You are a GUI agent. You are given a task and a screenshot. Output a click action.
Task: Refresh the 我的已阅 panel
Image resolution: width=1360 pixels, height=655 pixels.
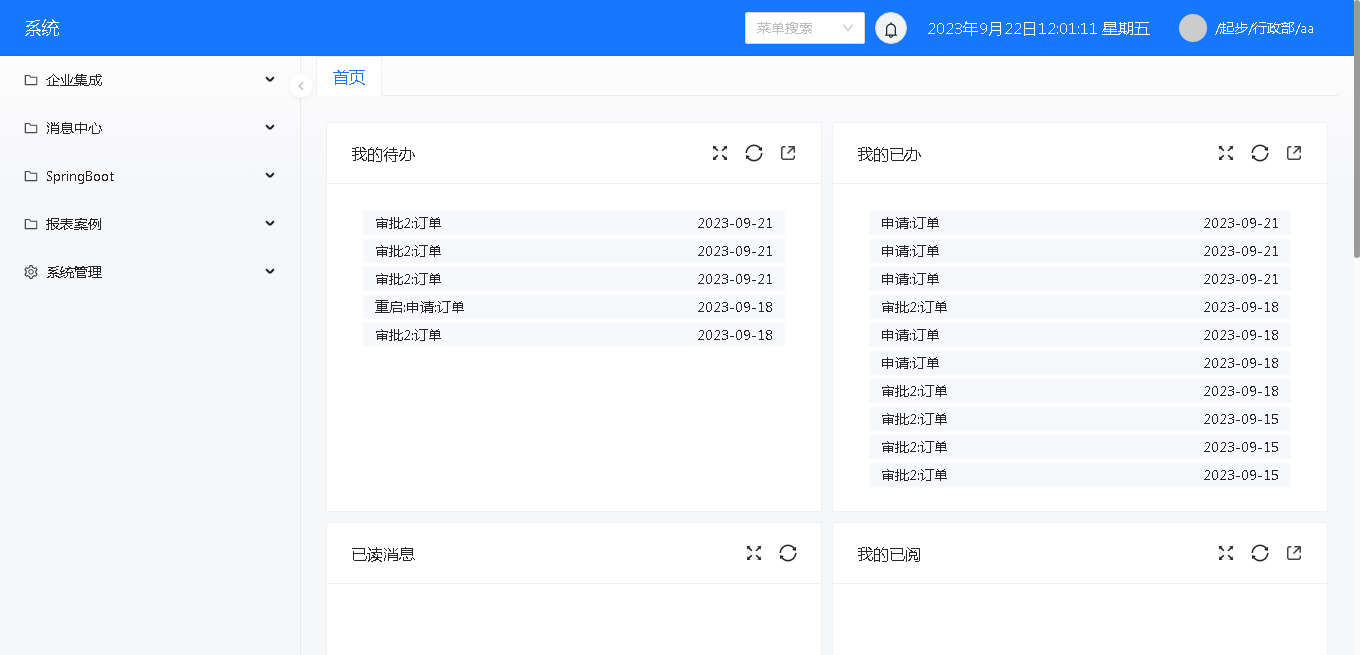[1260, 553]
